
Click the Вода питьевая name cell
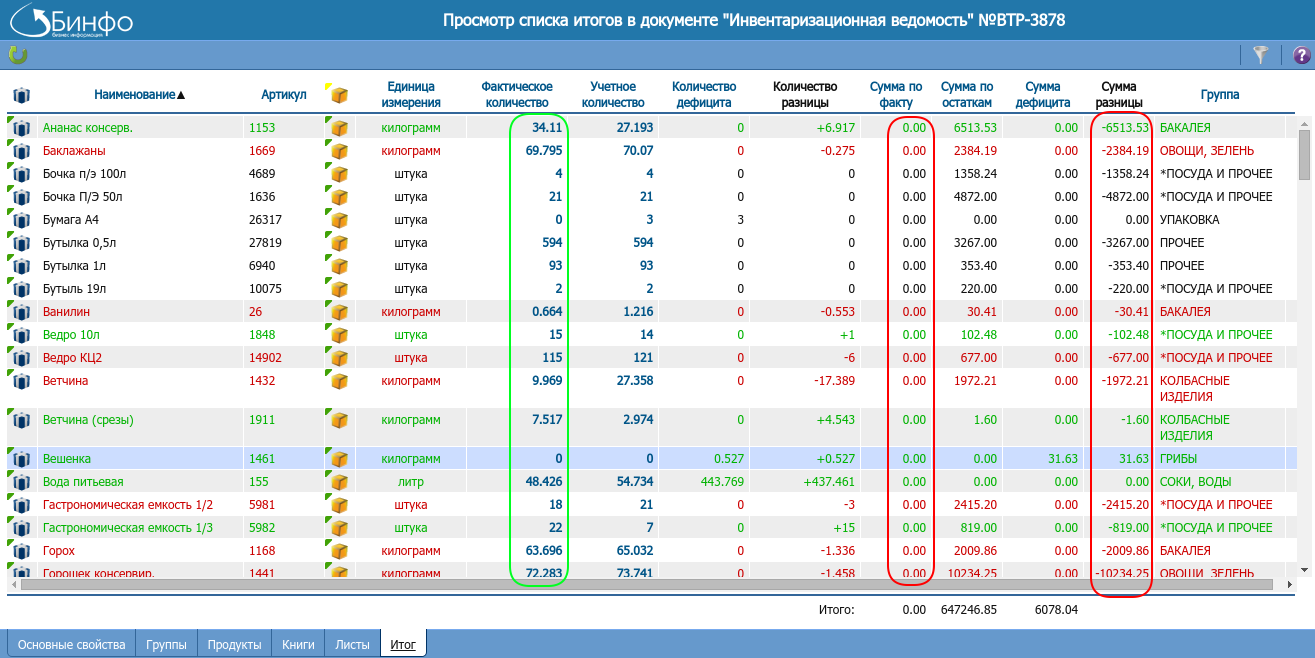[83, 482]
